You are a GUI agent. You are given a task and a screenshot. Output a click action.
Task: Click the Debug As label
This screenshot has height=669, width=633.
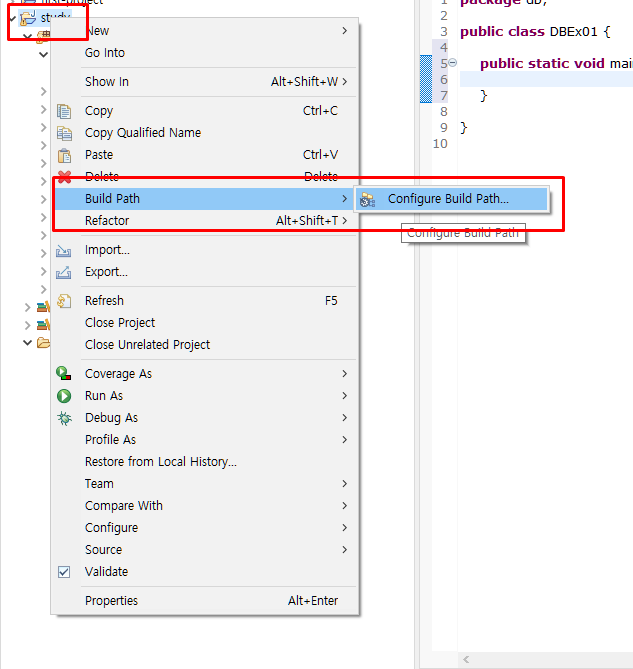click(111, 418)
